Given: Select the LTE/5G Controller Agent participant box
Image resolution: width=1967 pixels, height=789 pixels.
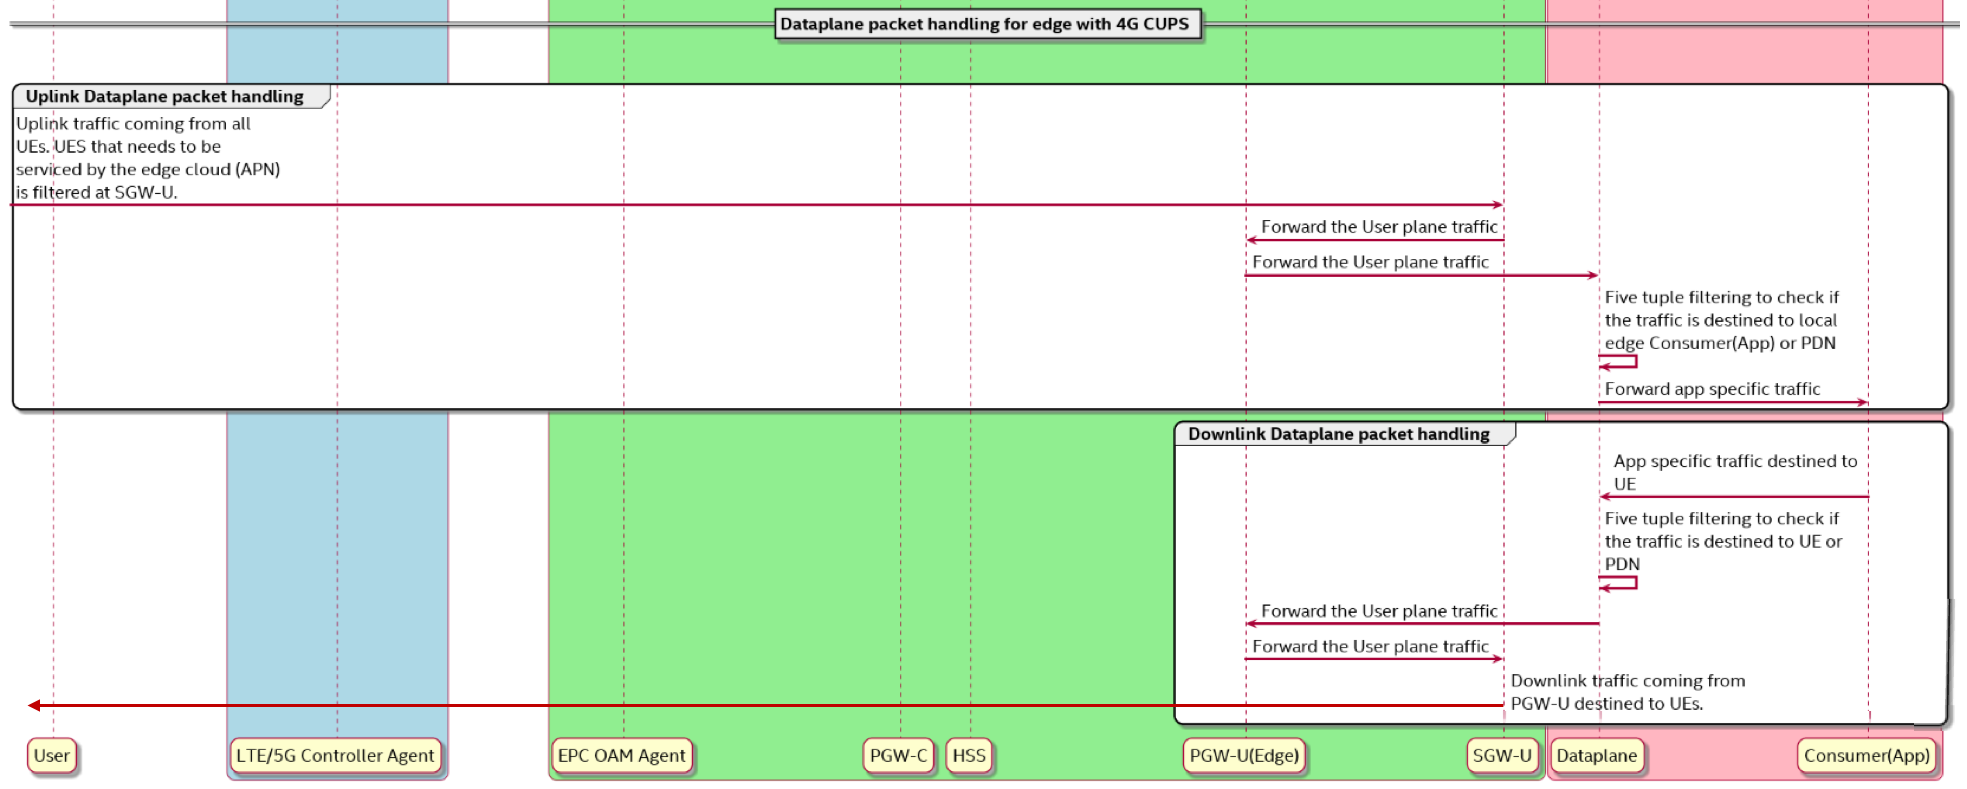Looking at the screenshot, I should coord(335,756).
